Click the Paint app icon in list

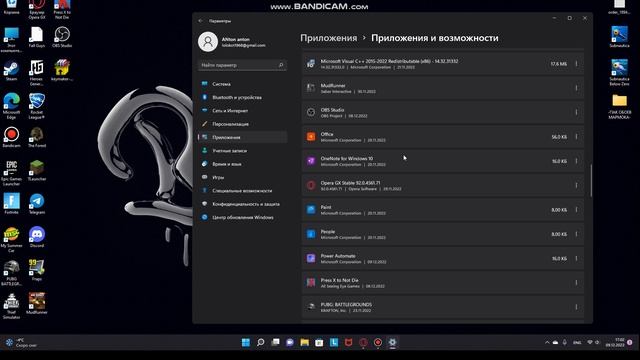click(311, 210)
